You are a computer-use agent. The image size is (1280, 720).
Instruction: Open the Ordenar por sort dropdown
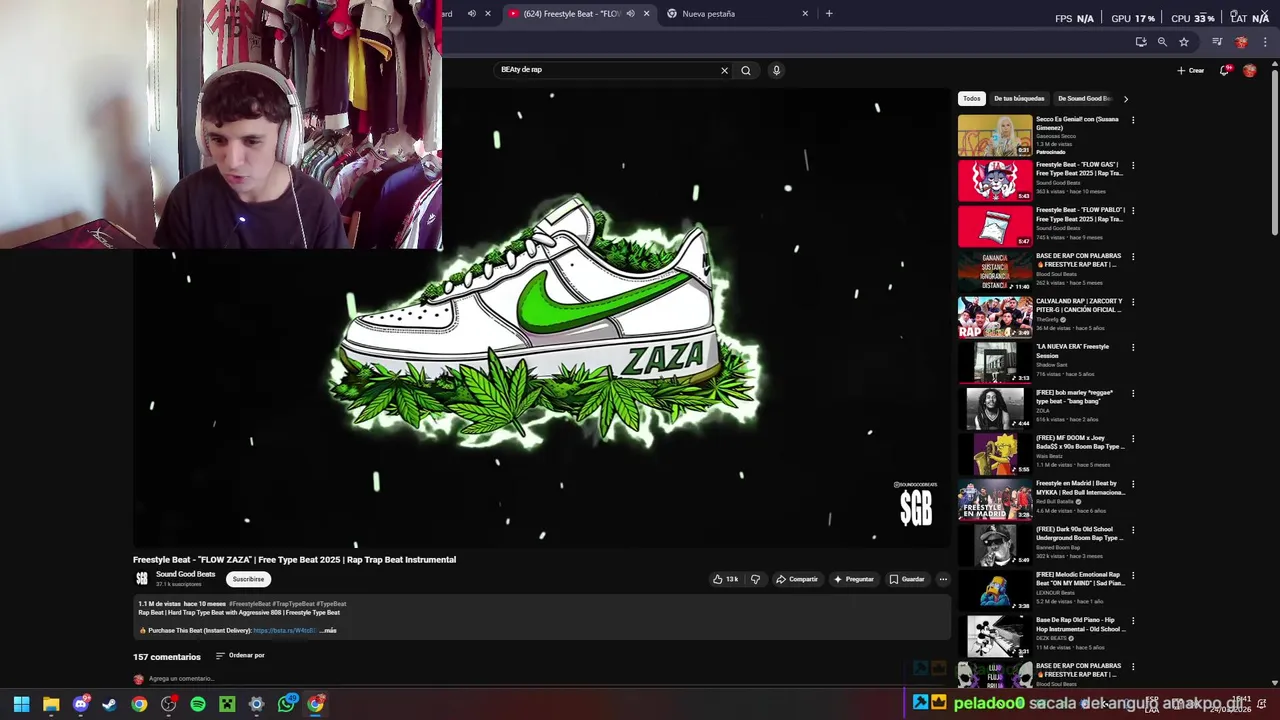click(240, 656)
